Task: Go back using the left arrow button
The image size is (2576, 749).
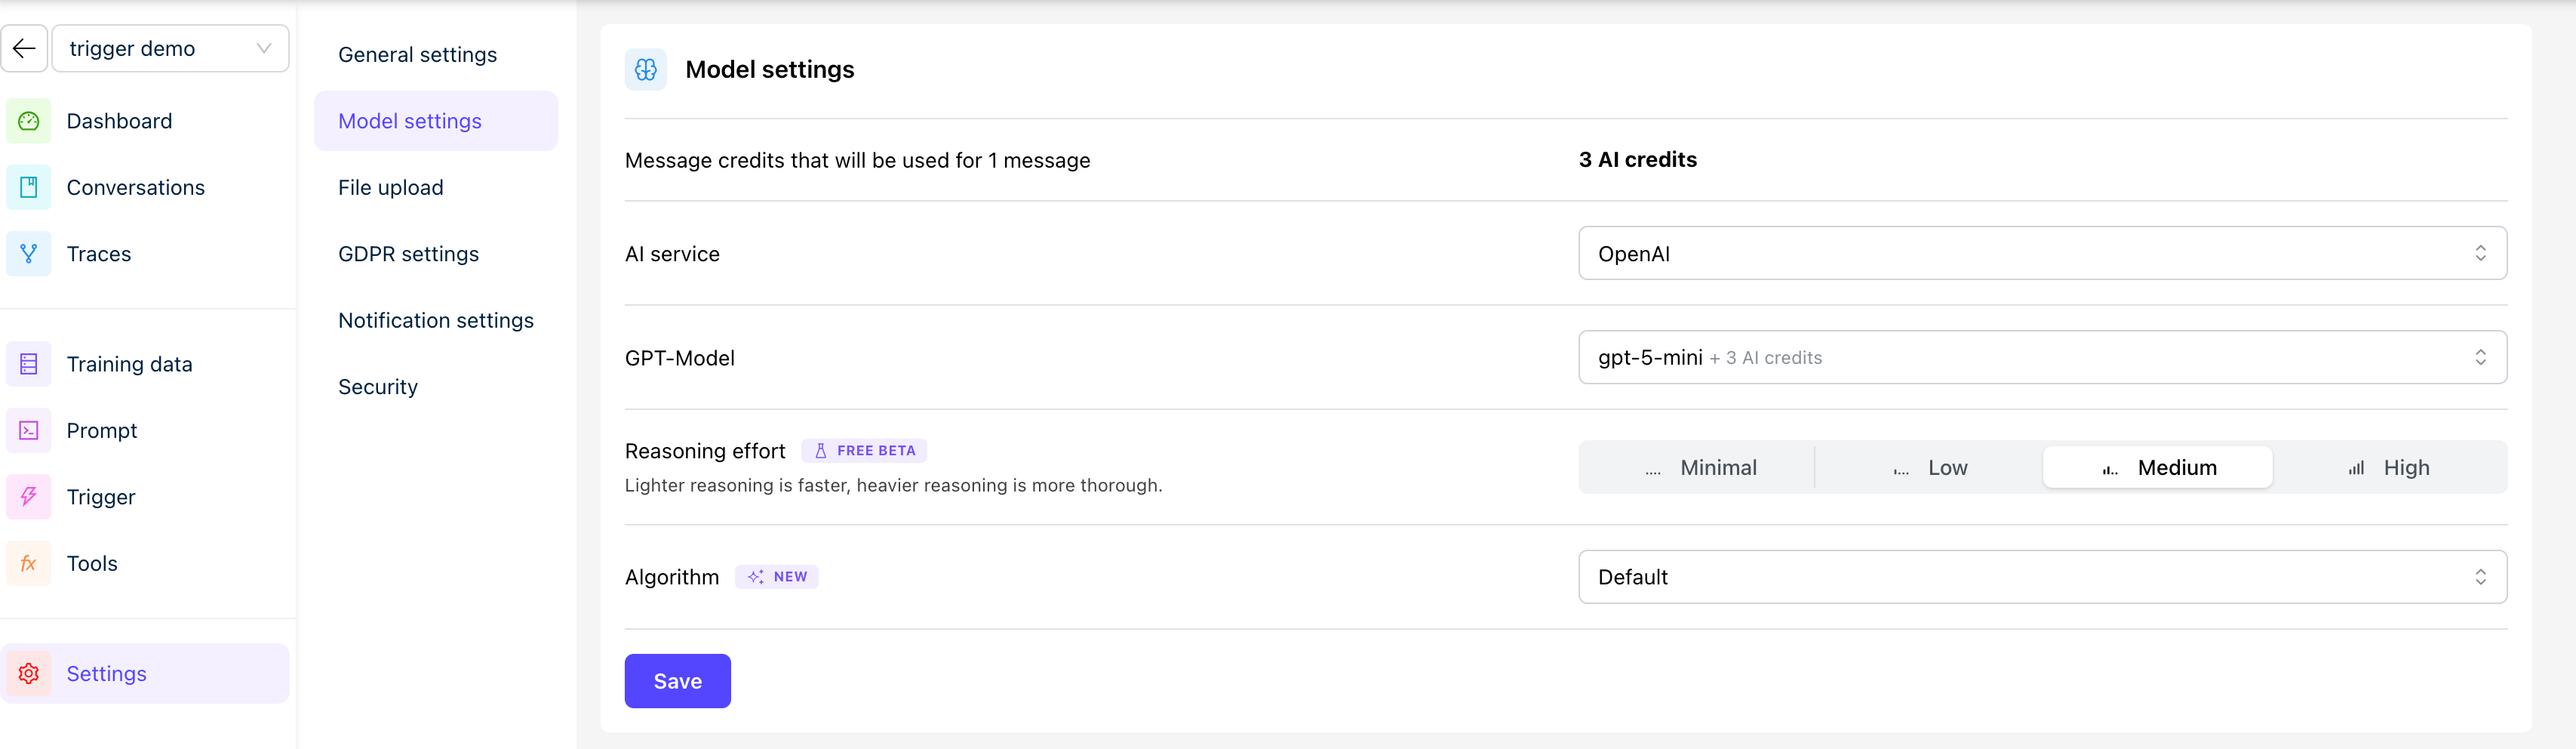Action: coord(24,48)
